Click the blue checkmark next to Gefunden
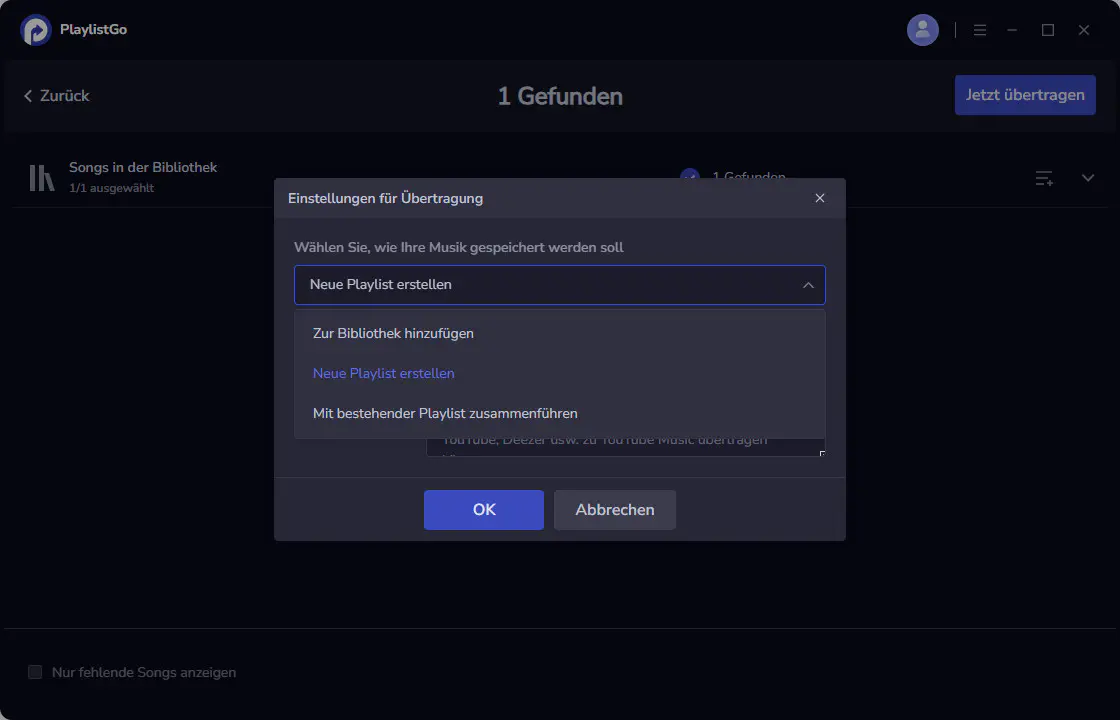Image resolution: width=1120 pixels, height=720 pixels. pyautogui.click(x=689, y=175)
